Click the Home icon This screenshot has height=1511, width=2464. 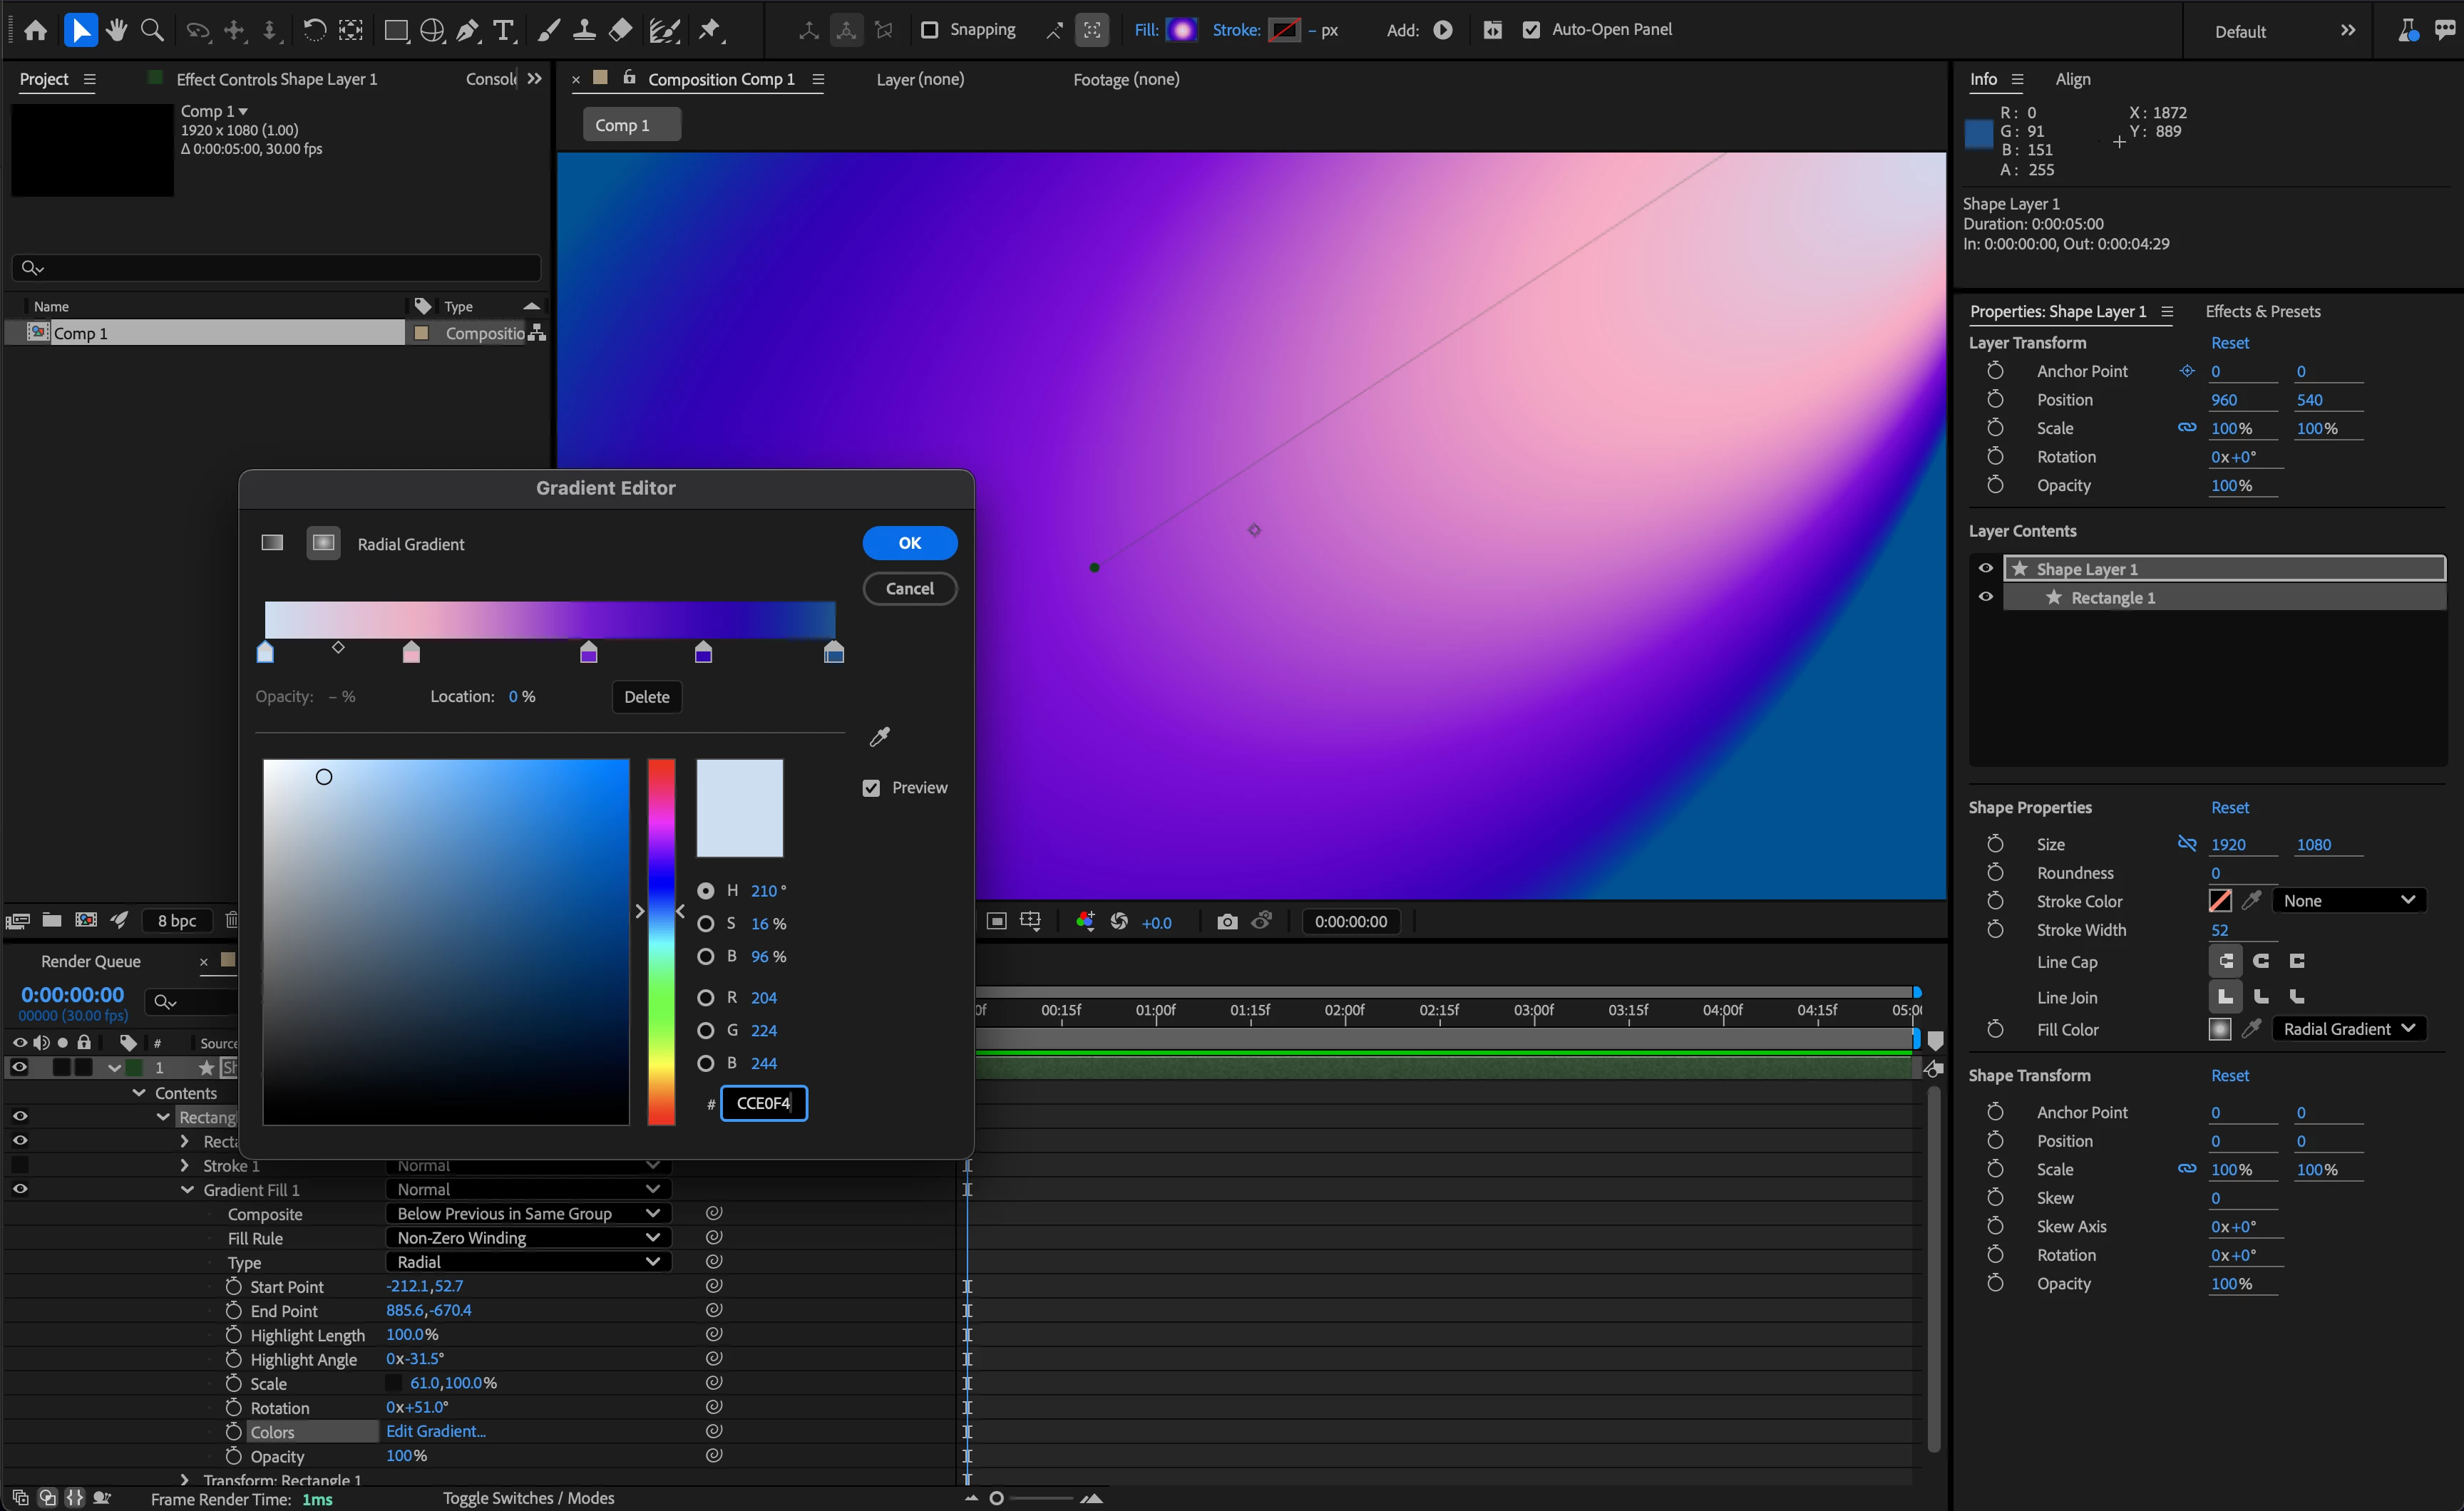click(35, 30)
